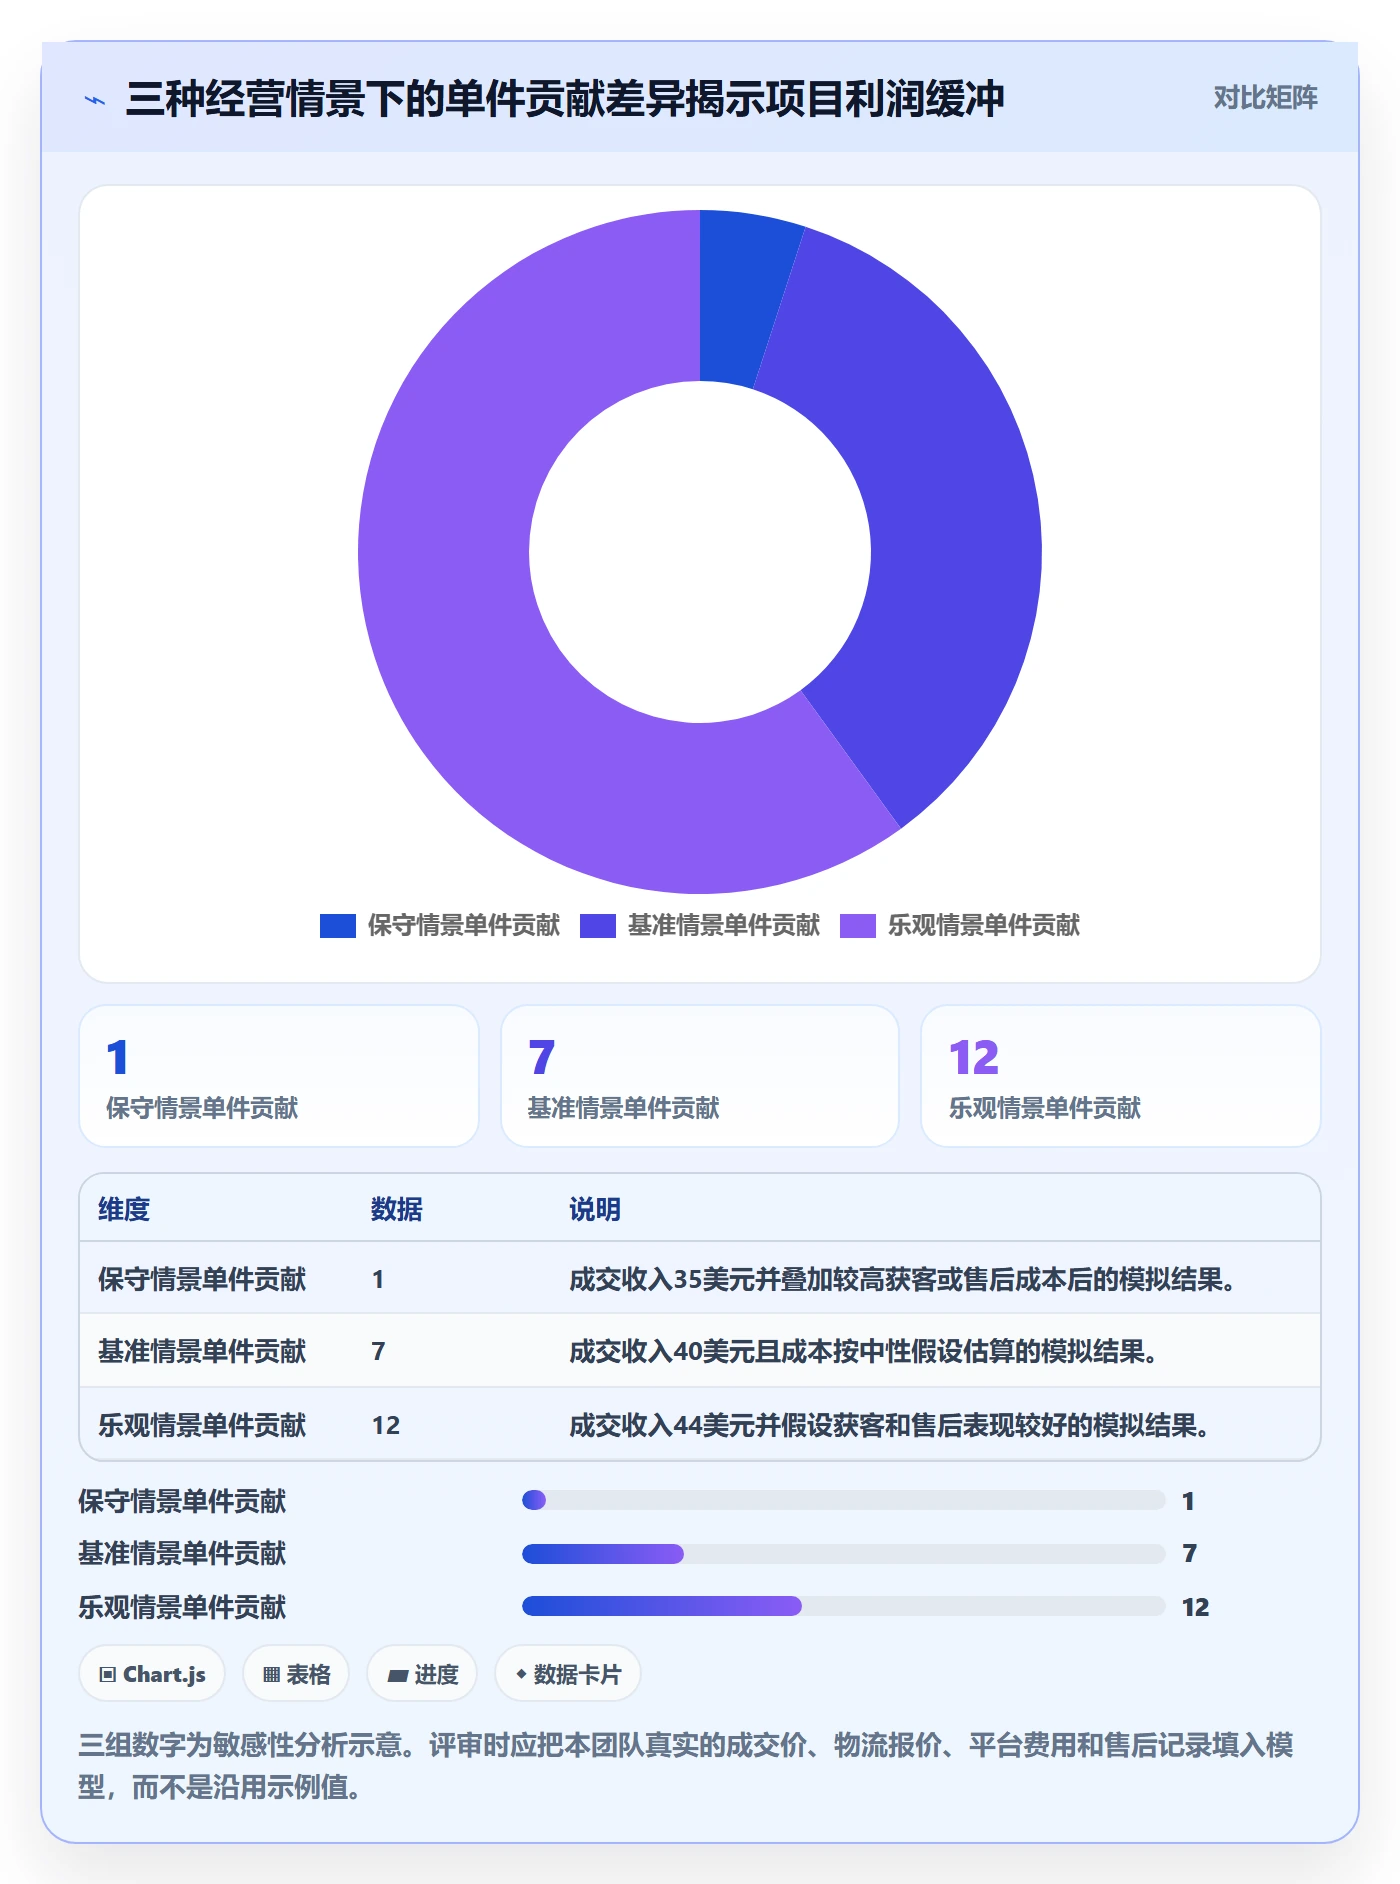Click the progress bar for 保守情景单件贡献

(x=844, y=1500)
